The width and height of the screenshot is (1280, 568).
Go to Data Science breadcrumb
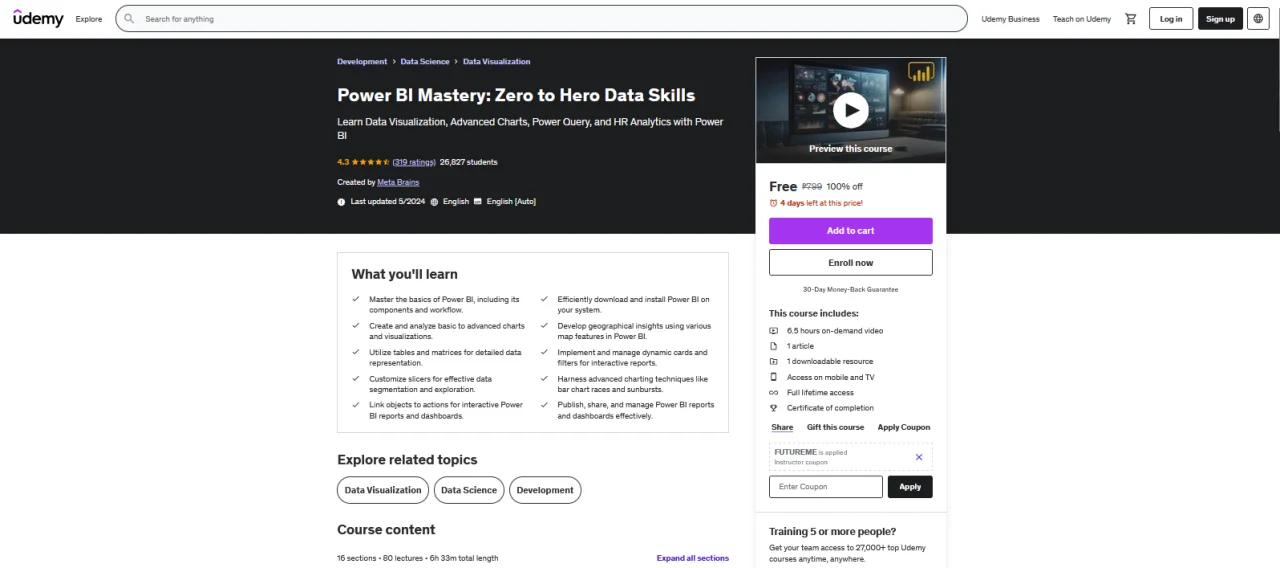[425, 62]
